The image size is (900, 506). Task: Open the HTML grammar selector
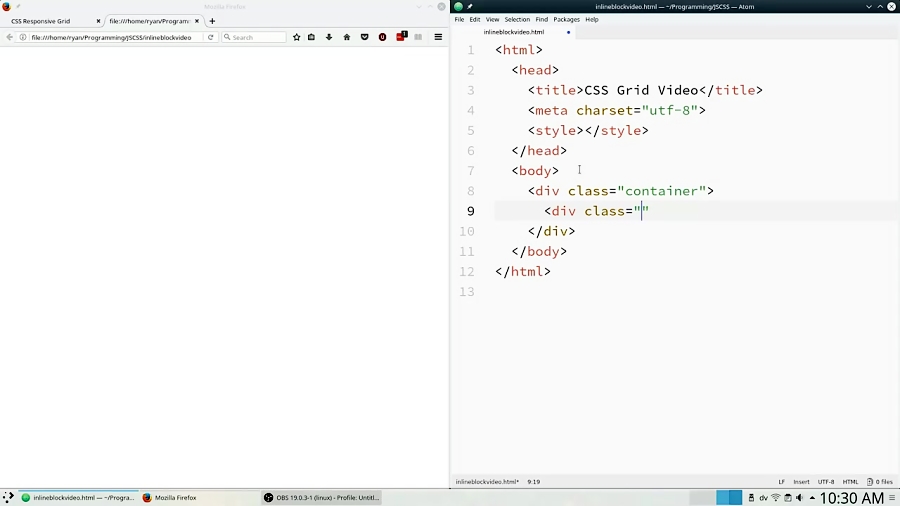850,482
